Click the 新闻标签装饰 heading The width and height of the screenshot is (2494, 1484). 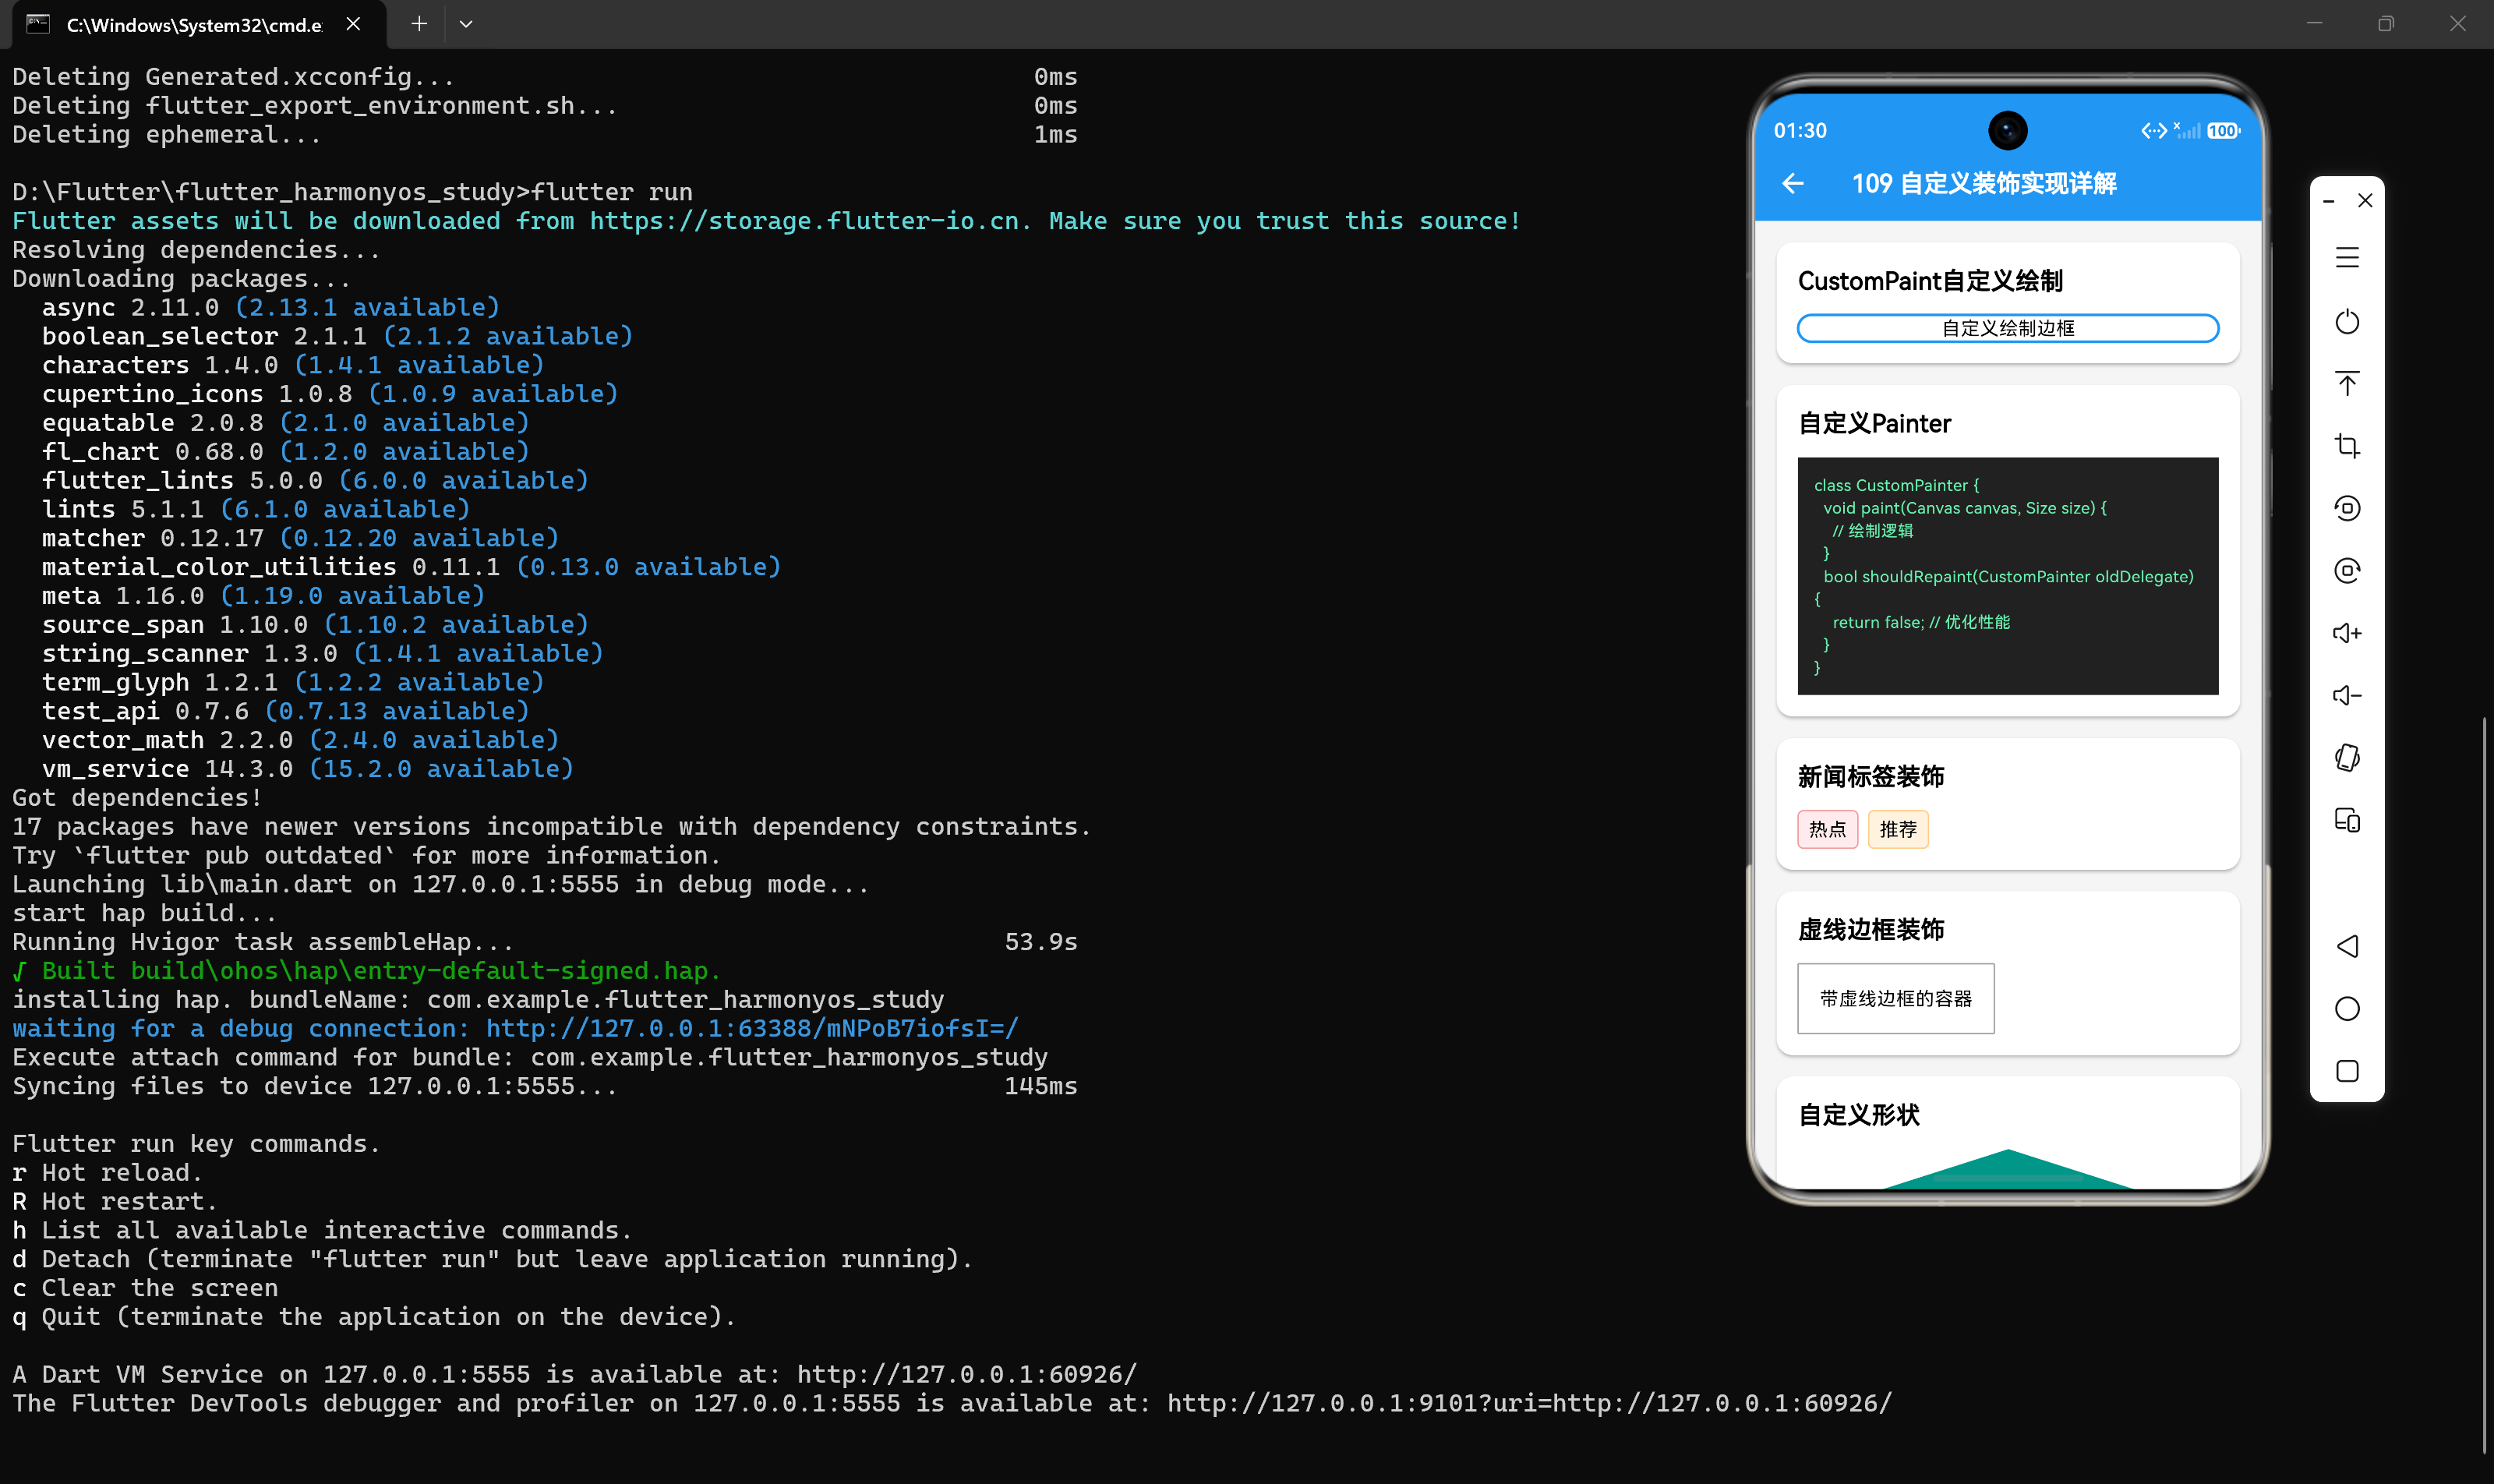pos(1871,777)
